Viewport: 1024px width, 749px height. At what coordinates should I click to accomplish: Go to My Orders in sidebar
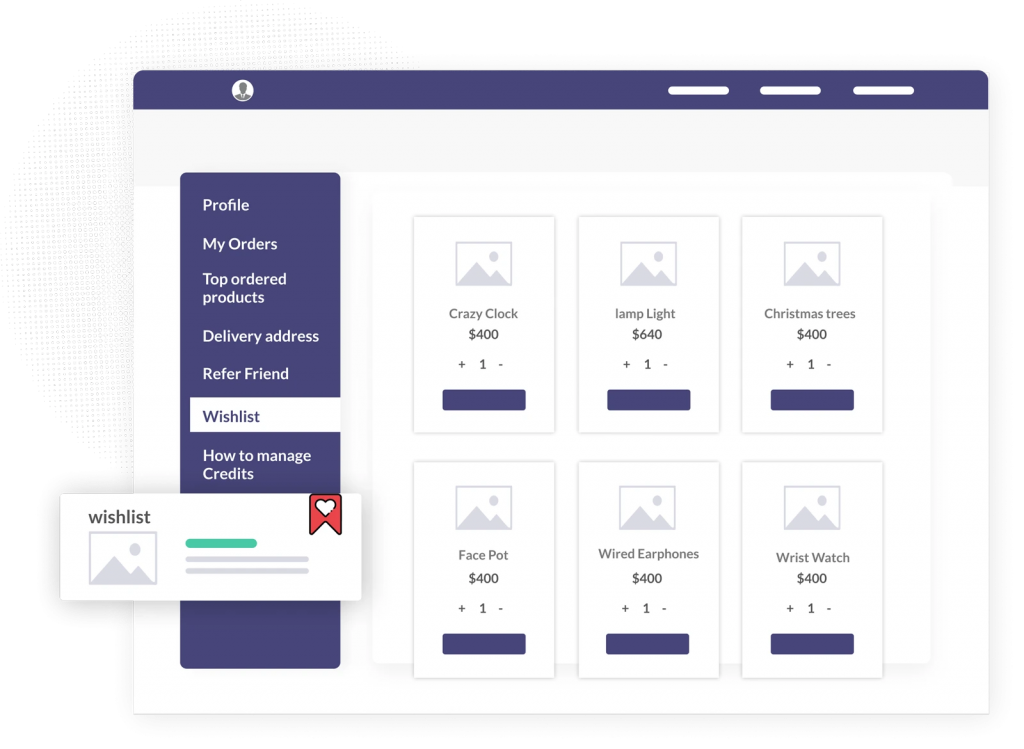coord(240,244)
